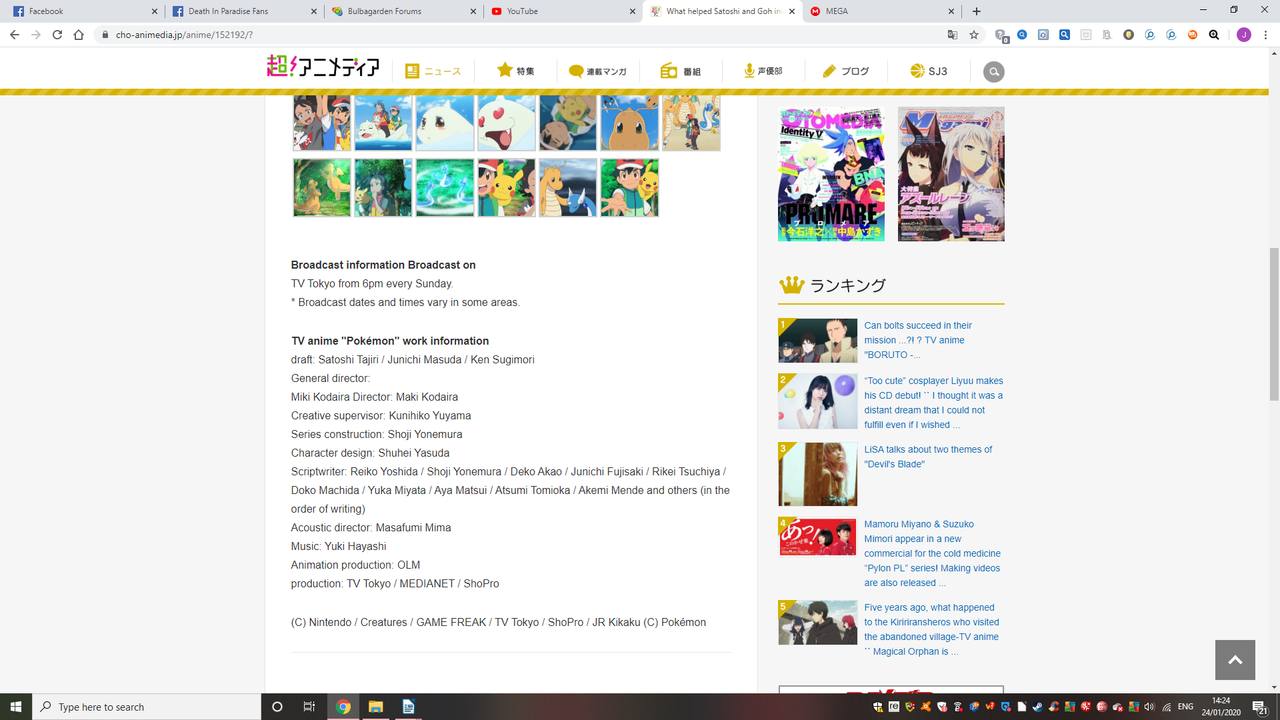Open the LiSA Devil's Blade article link
1280x720 pixels.
(928, 457)
